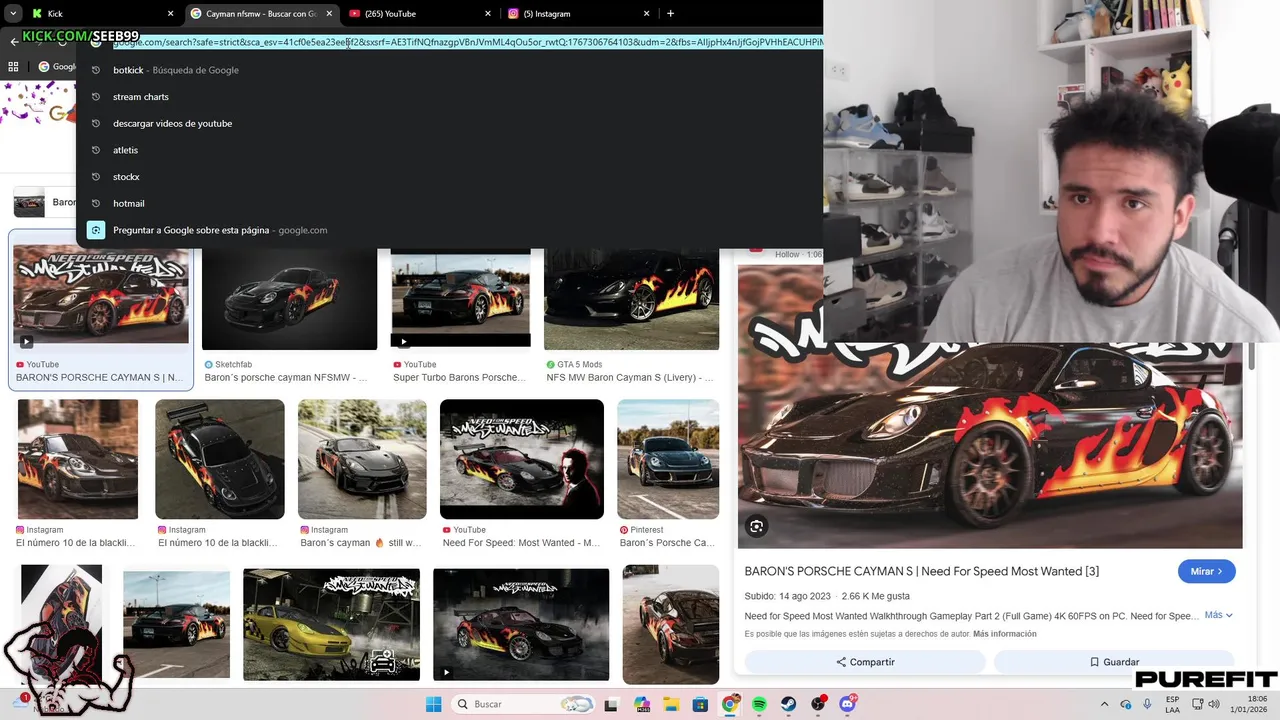Select the 'atletis' history suggestion
Image resolution: width=1280 pixels, height=720 pixels.
(449, 150)
